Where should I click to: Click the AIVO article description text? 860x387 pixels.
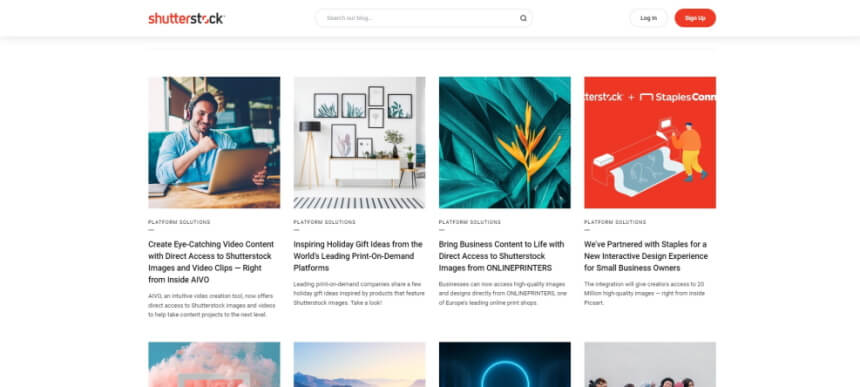(212, 305)
